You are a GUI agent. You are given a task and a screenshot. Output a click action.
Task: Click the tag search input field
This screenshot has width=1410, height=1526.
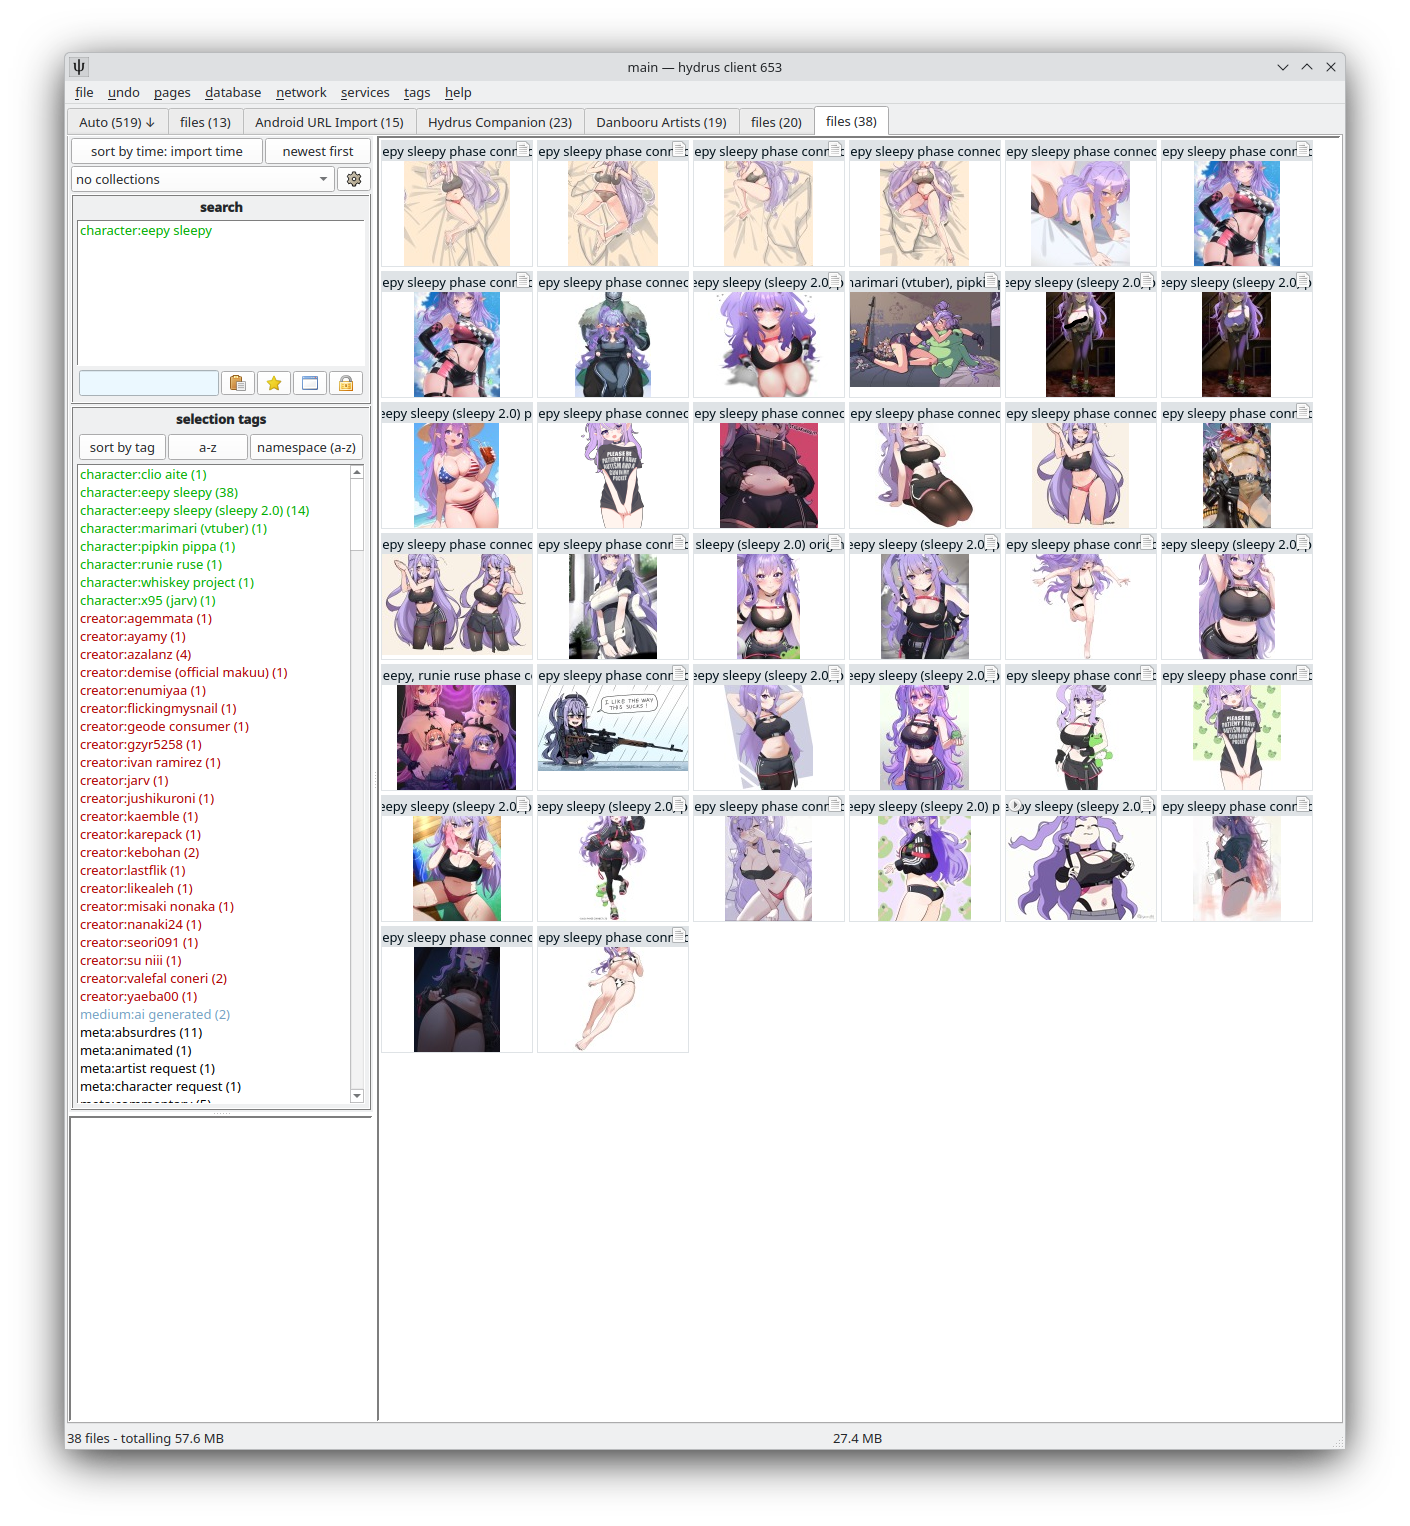[x=149, y=383]
